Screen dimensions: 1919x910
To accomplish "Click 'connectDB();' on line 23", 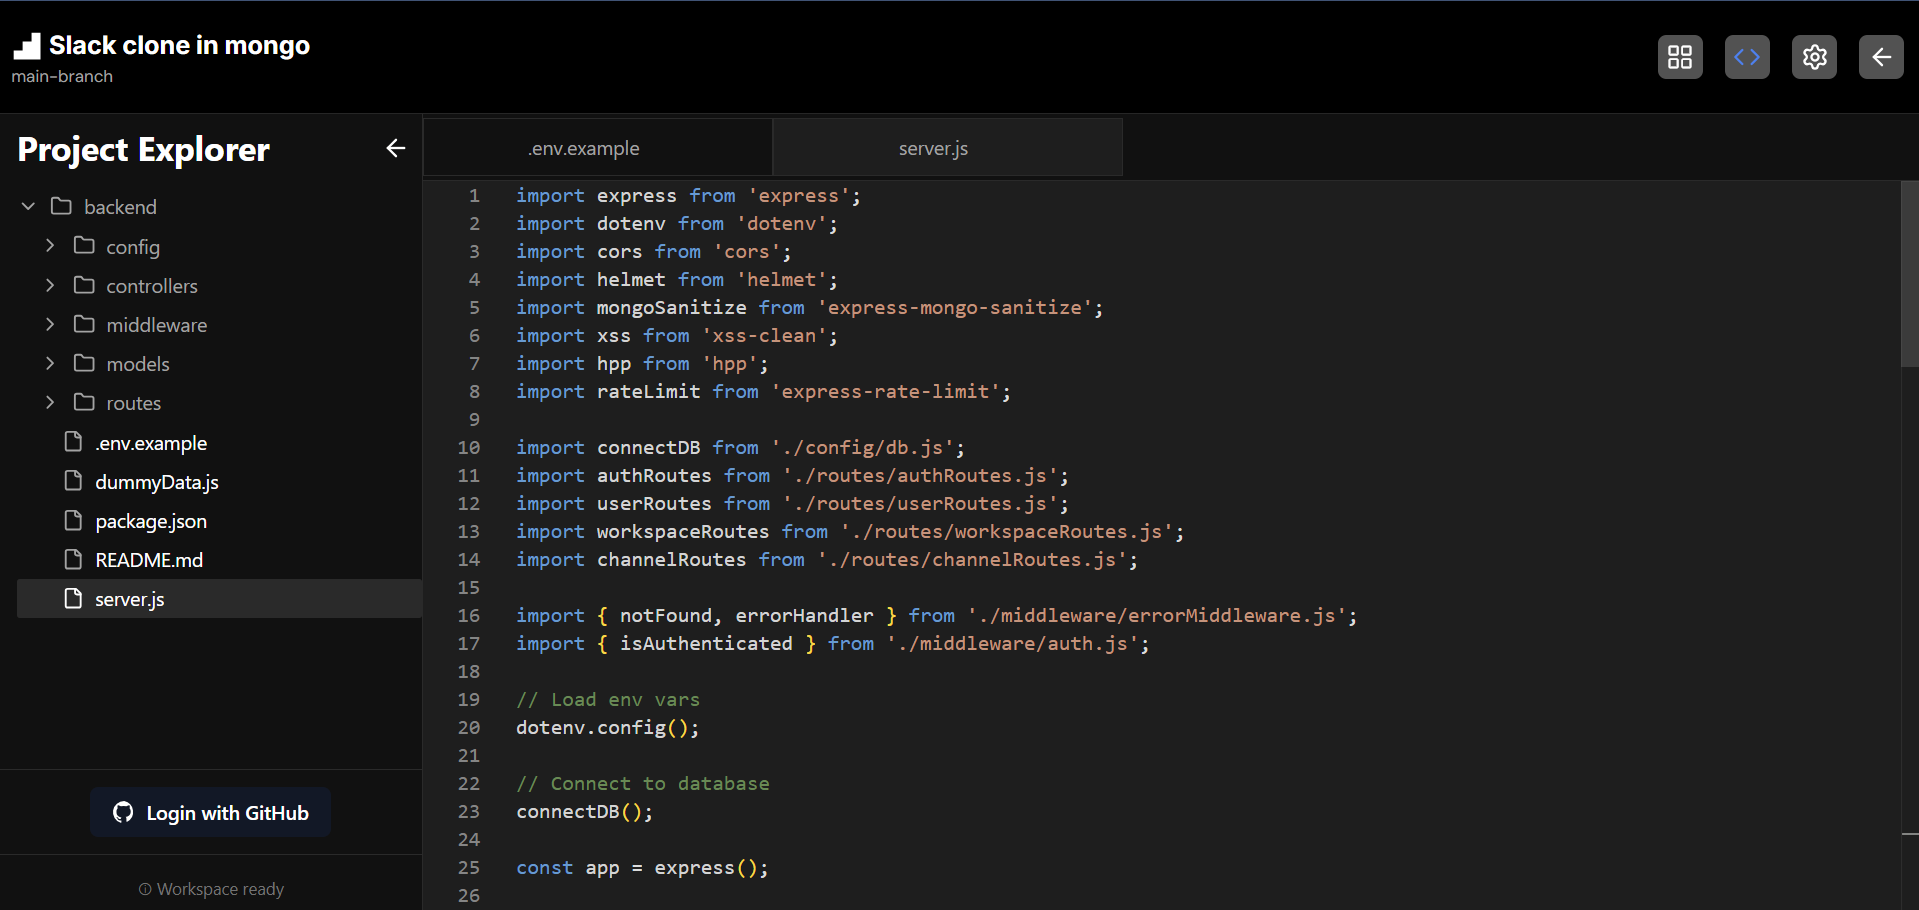I will point(585,812).
